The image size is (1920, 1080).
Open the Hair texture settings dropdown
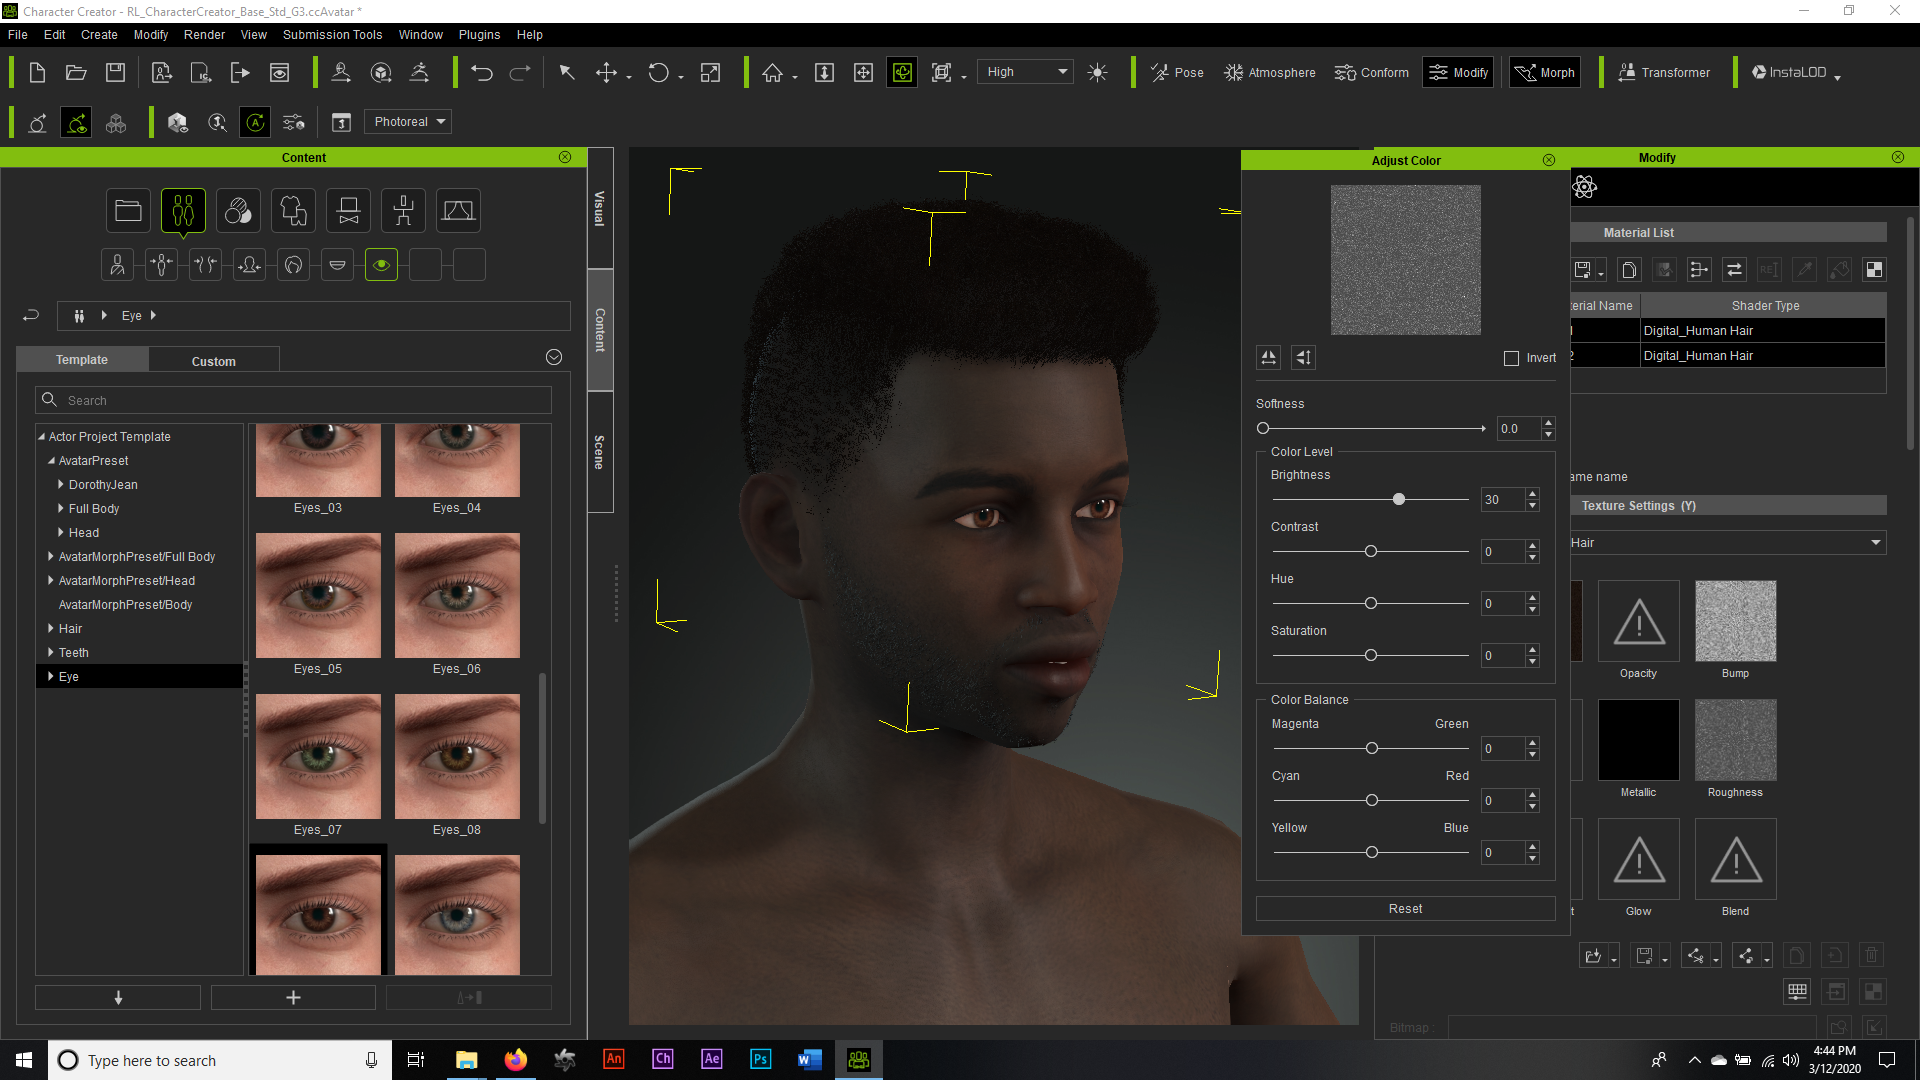1727,543
